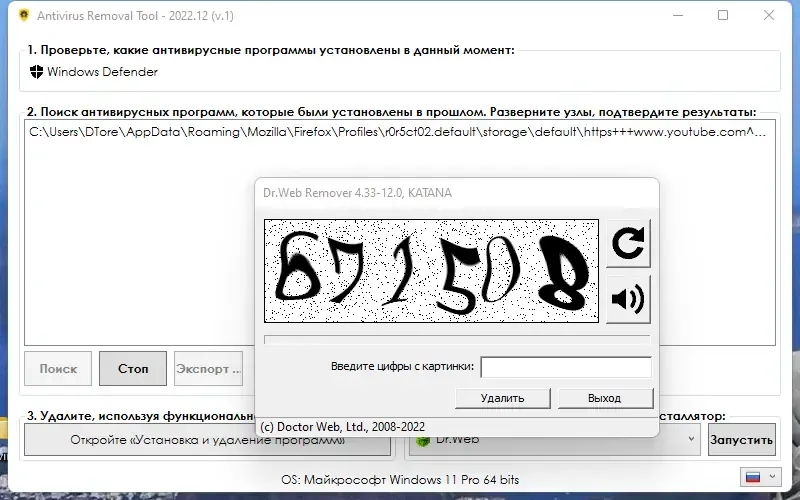Click the Dr.Web Remover progress bar
Viewport: 800px width, 500px height.
click(x=457, y=340)
